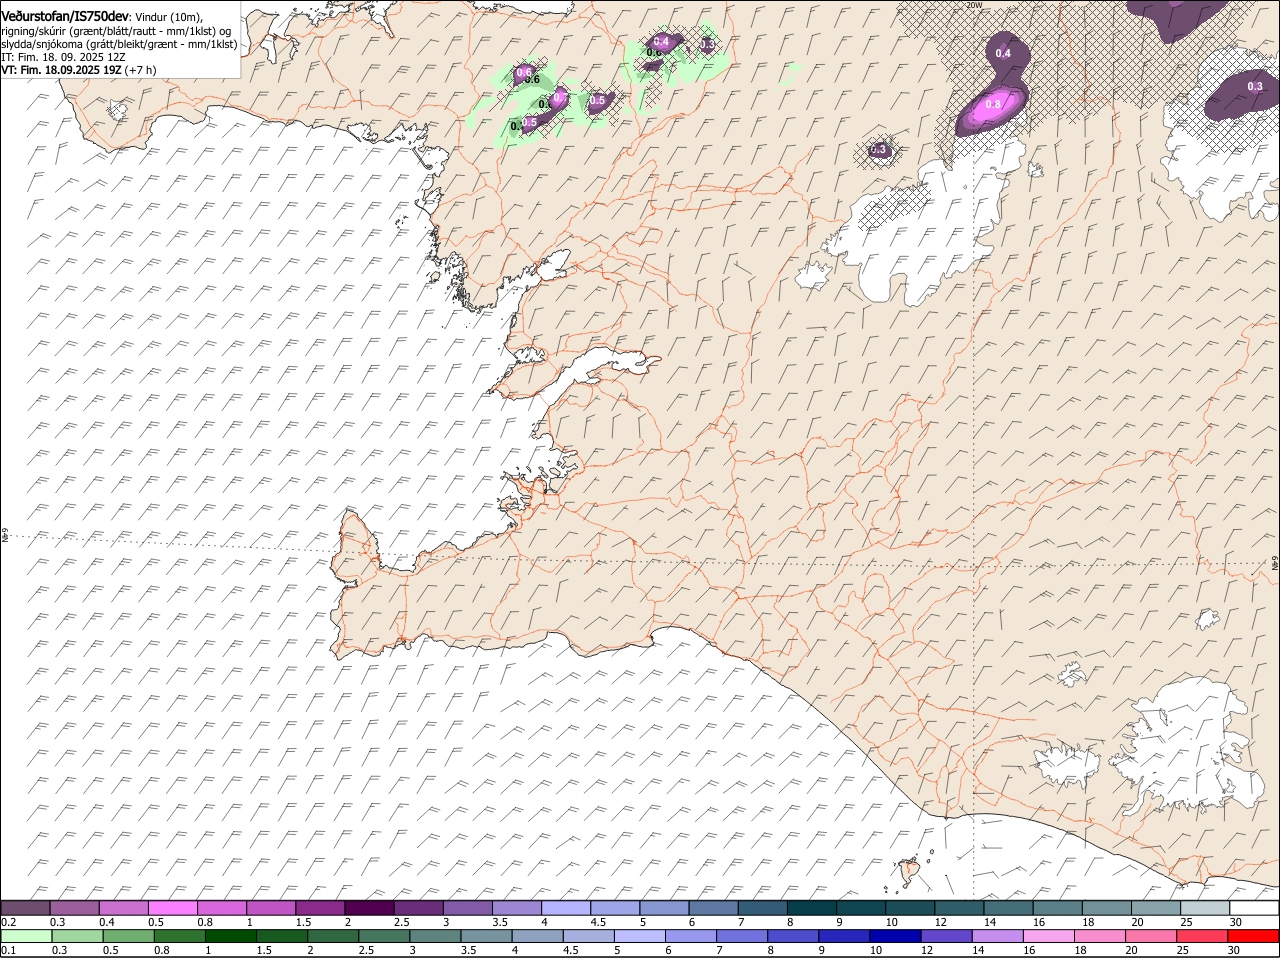The image size is (1280, 958).
Task: Pick the grey swatch labeled 20 in the top legend row
Action: [1156, 908]
